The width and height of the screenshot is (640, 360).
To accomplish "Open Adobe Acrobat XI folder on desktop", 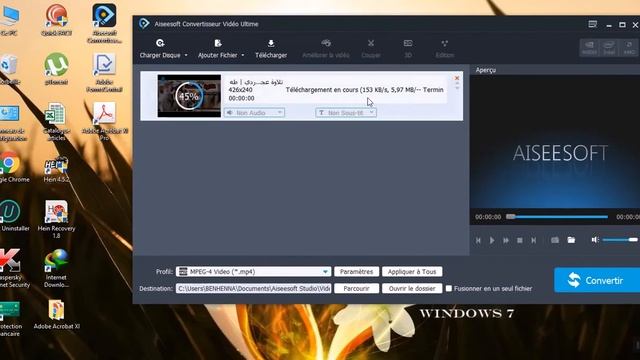I will point(56,314).
